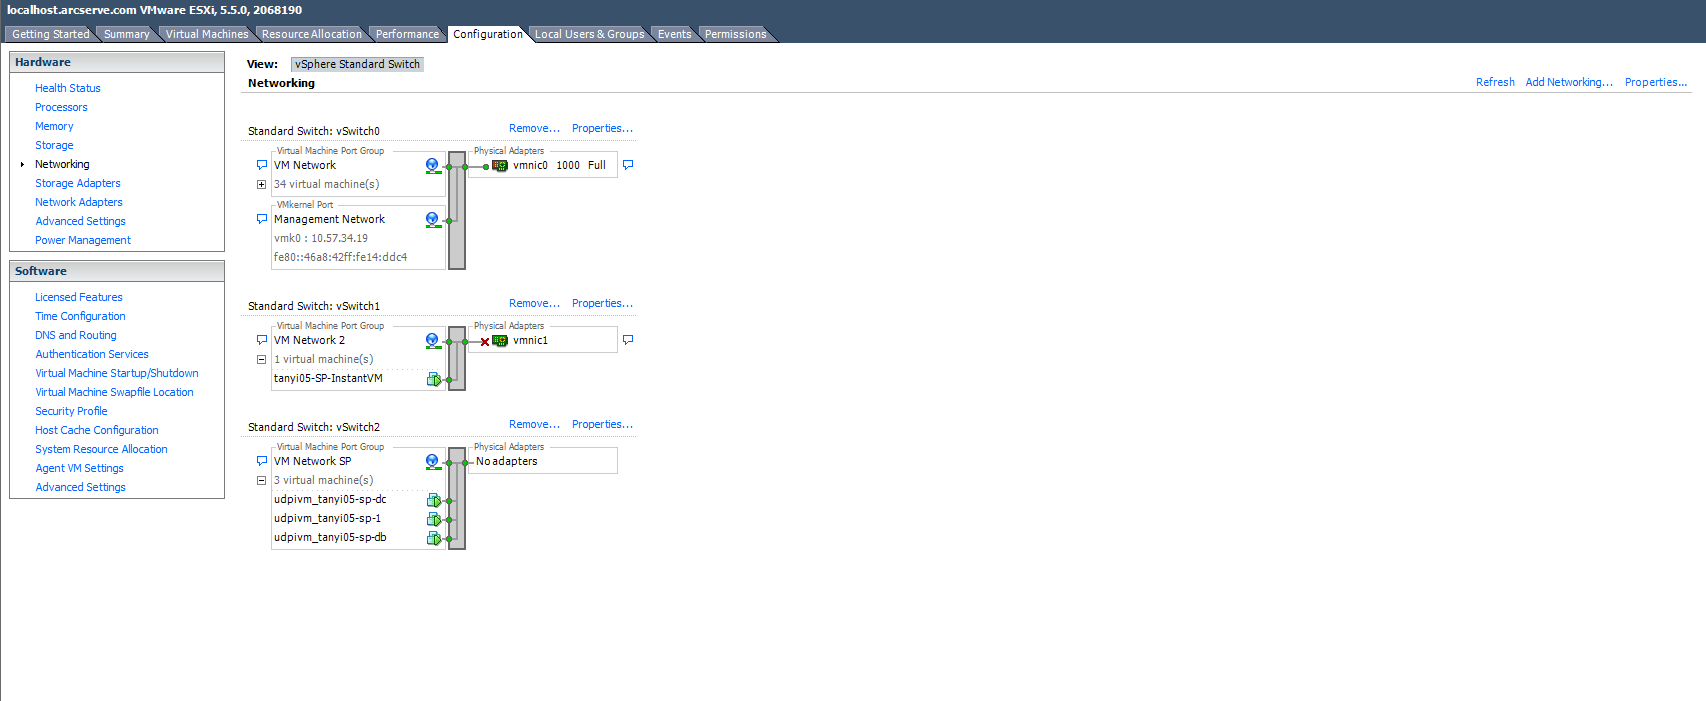Click the info bubble right of vmnic0

tap(628, 165)
